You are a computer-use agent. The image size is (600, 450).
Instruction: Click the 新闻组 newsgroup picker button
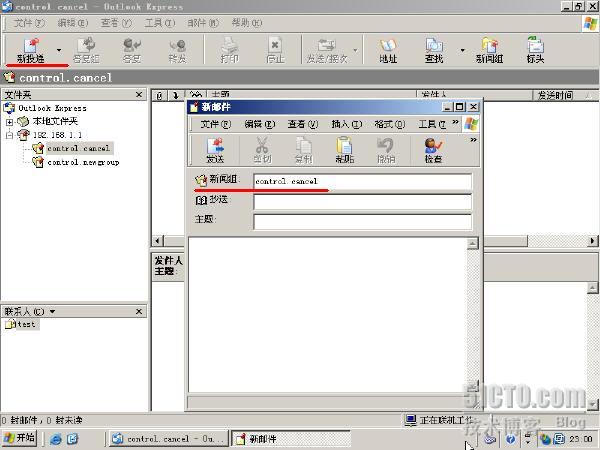point(217,179)
